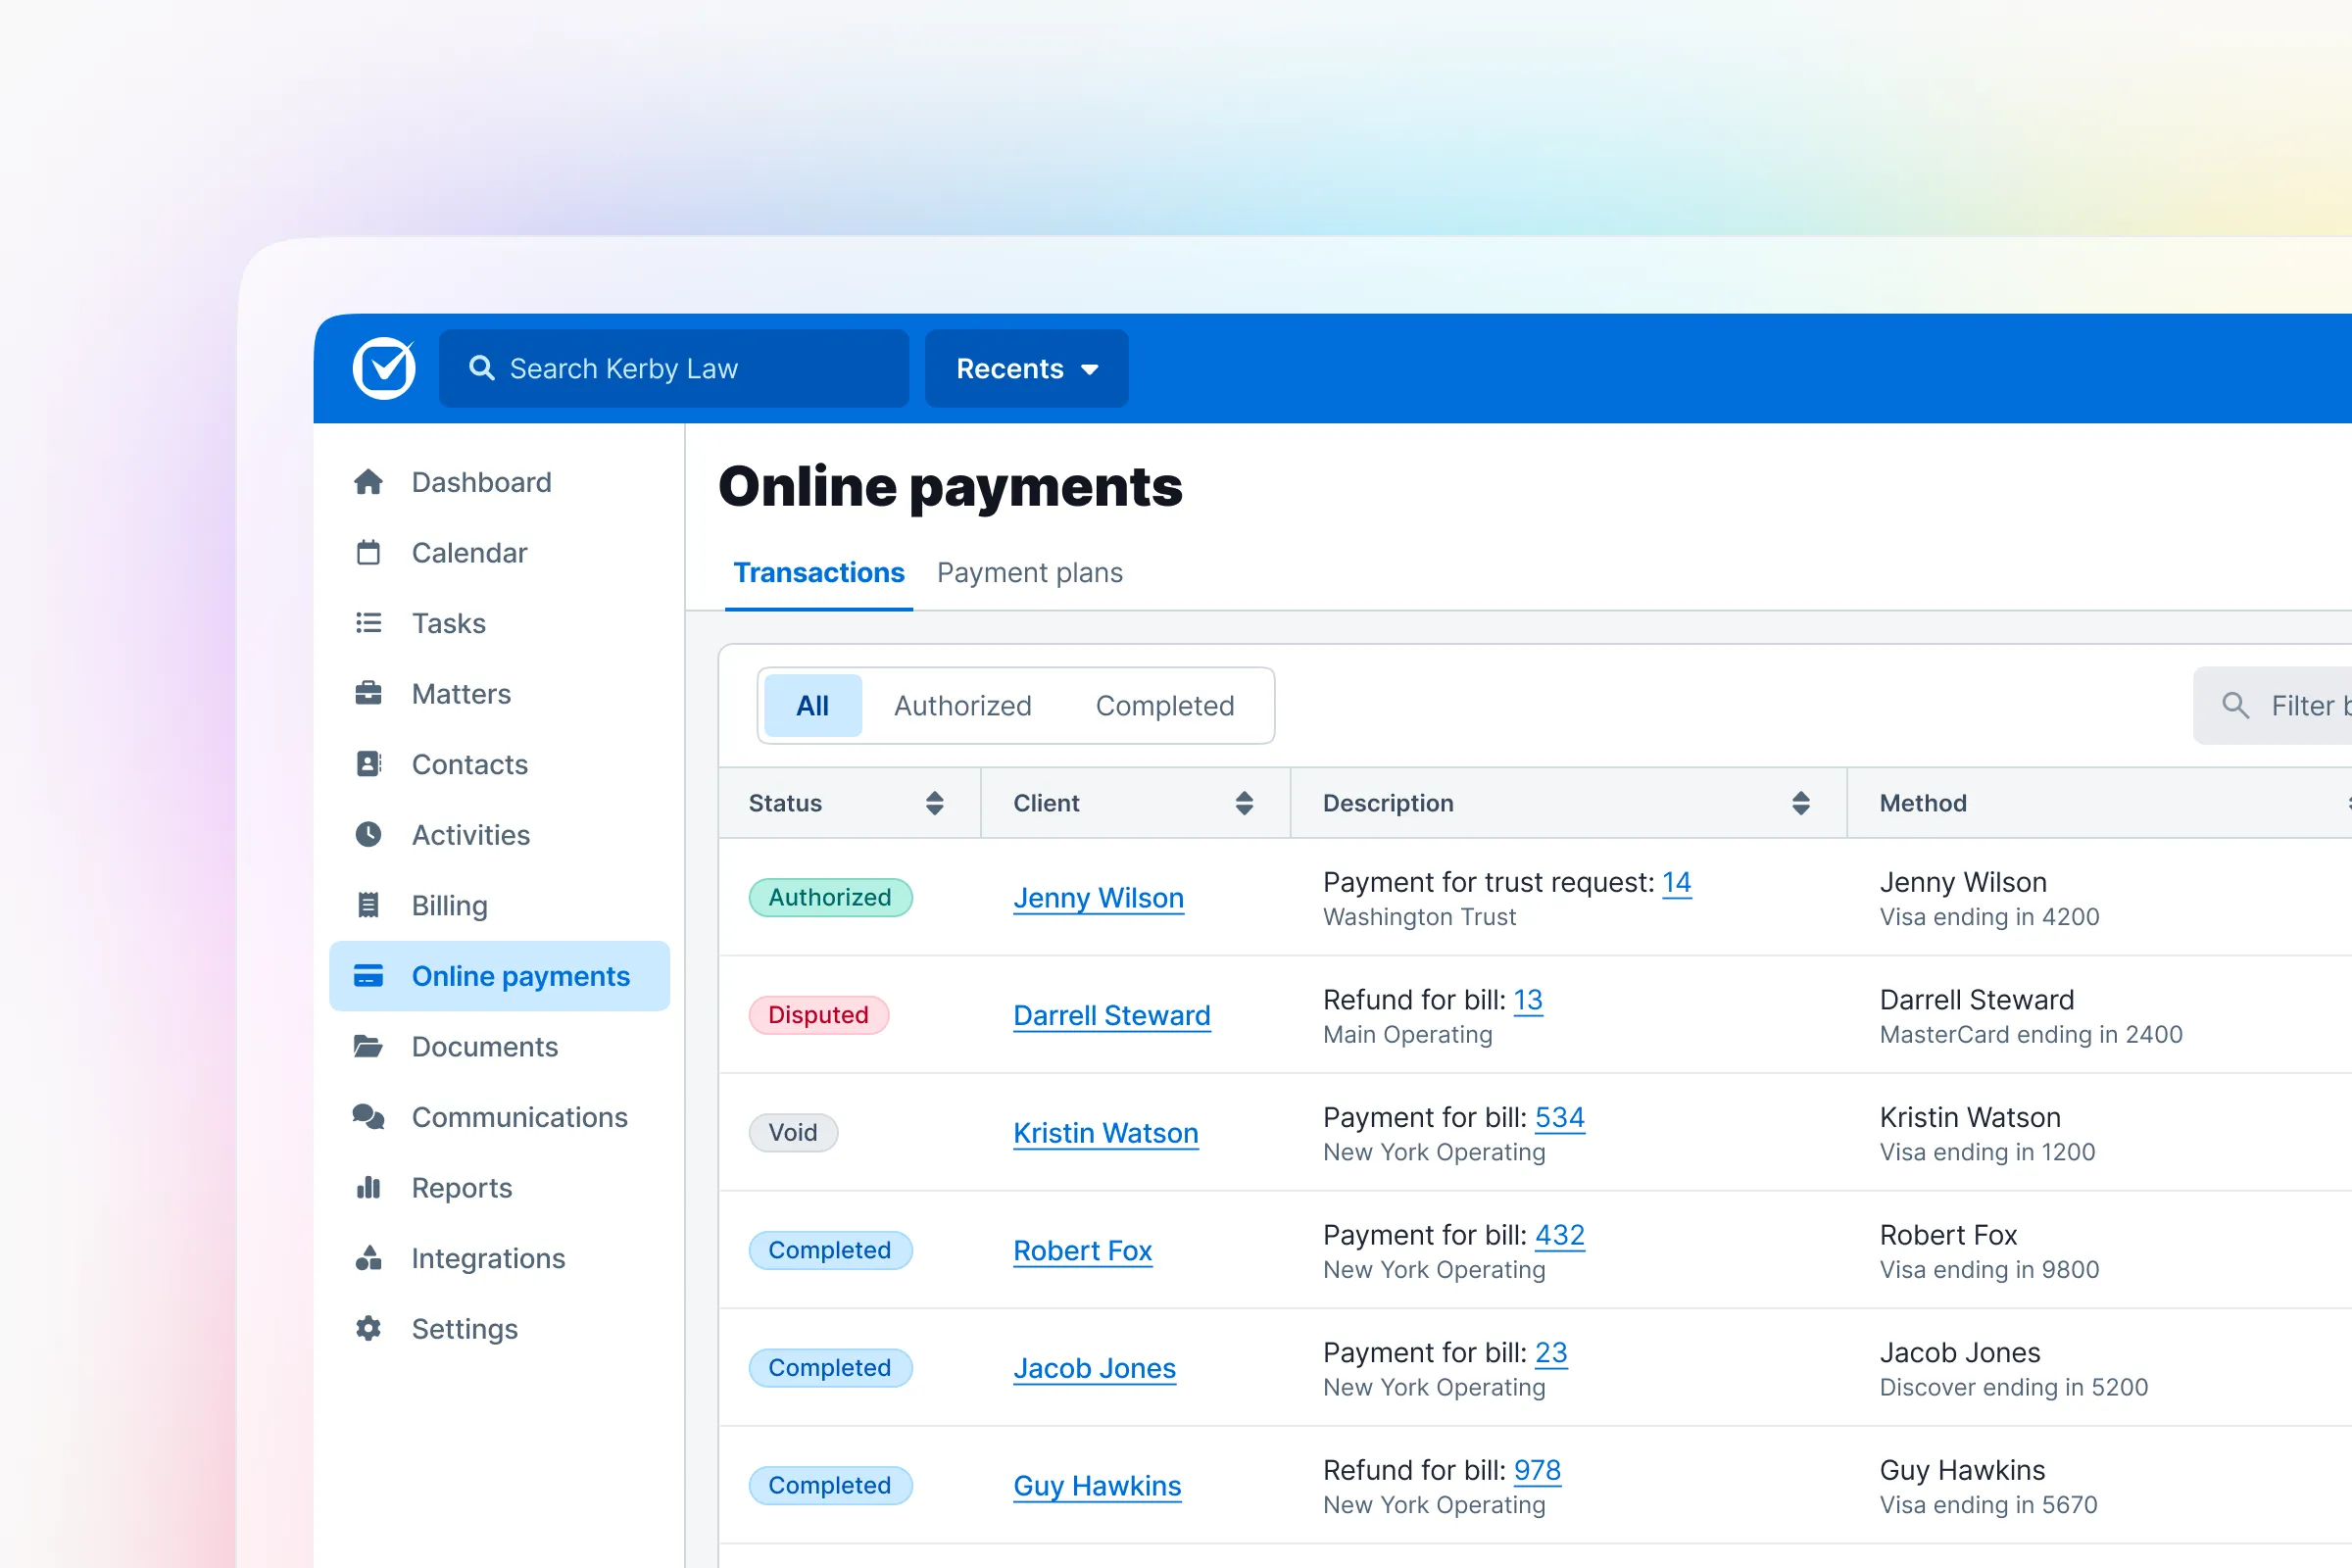Sort by Description column arrows
Viewport: 2352px width, 1568px height.
[1800, 803]
